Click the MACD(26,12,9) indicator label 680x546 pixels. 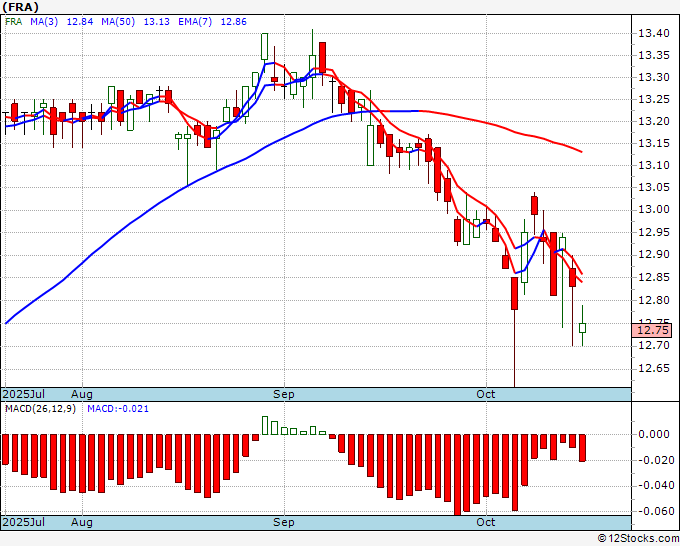point(40,409)
